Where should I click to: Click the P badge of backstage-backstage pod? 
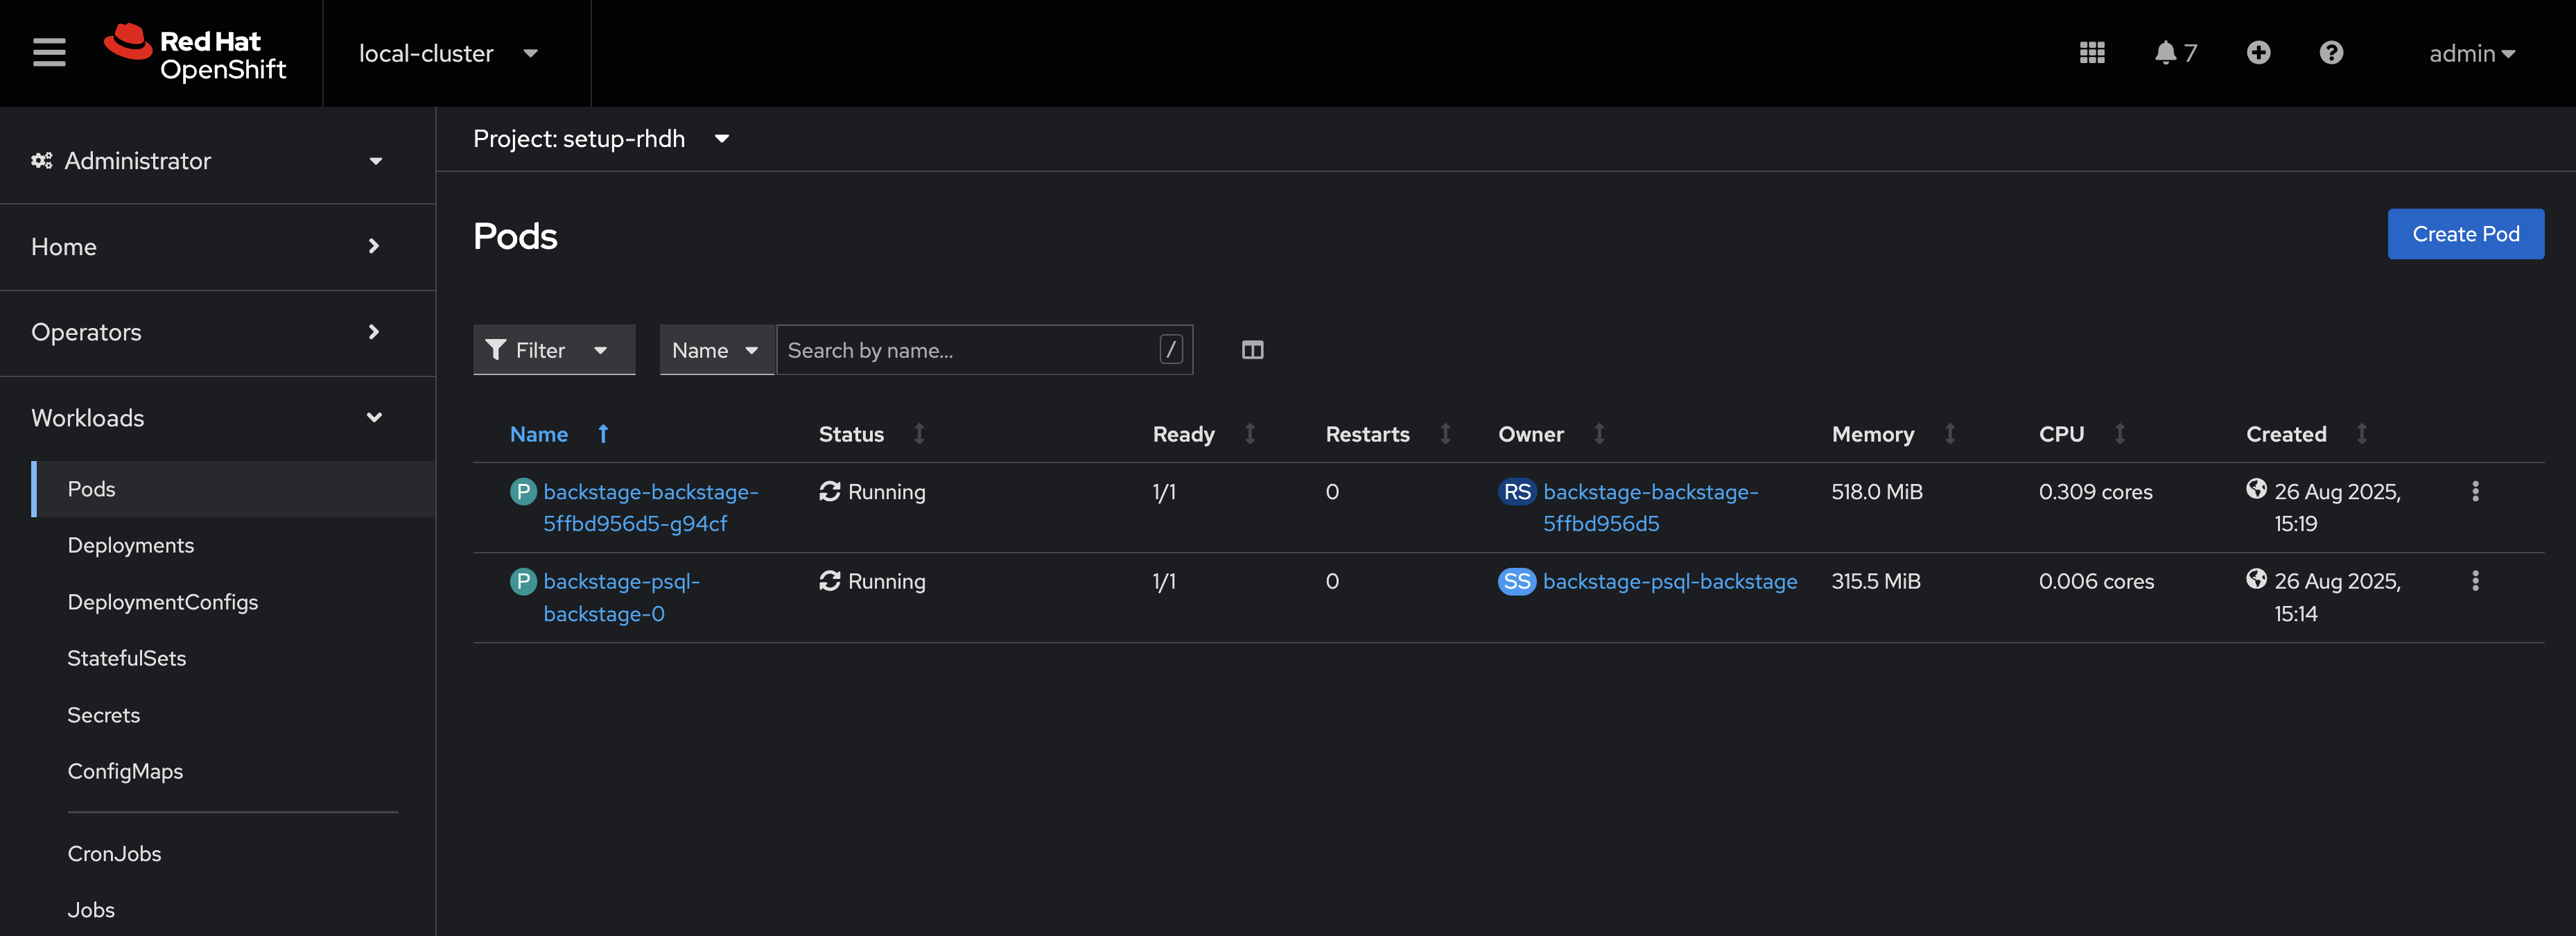[x=523, y=492]
